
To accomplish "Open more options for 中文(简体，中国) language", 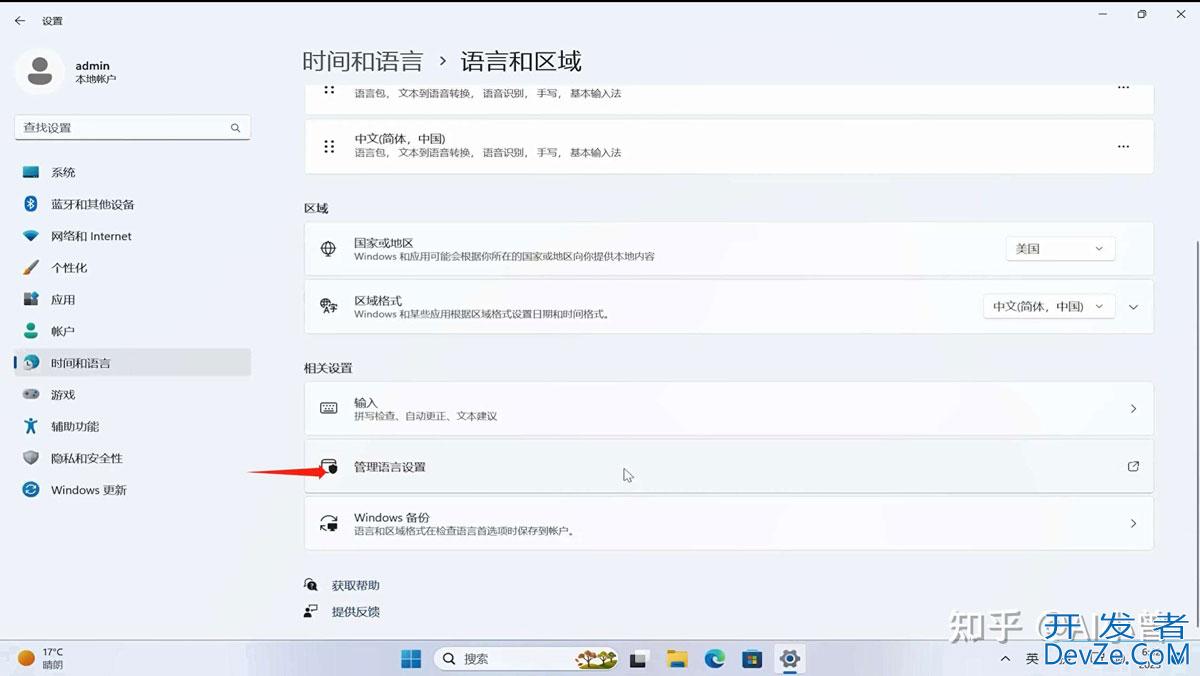I will point(1123,146).
